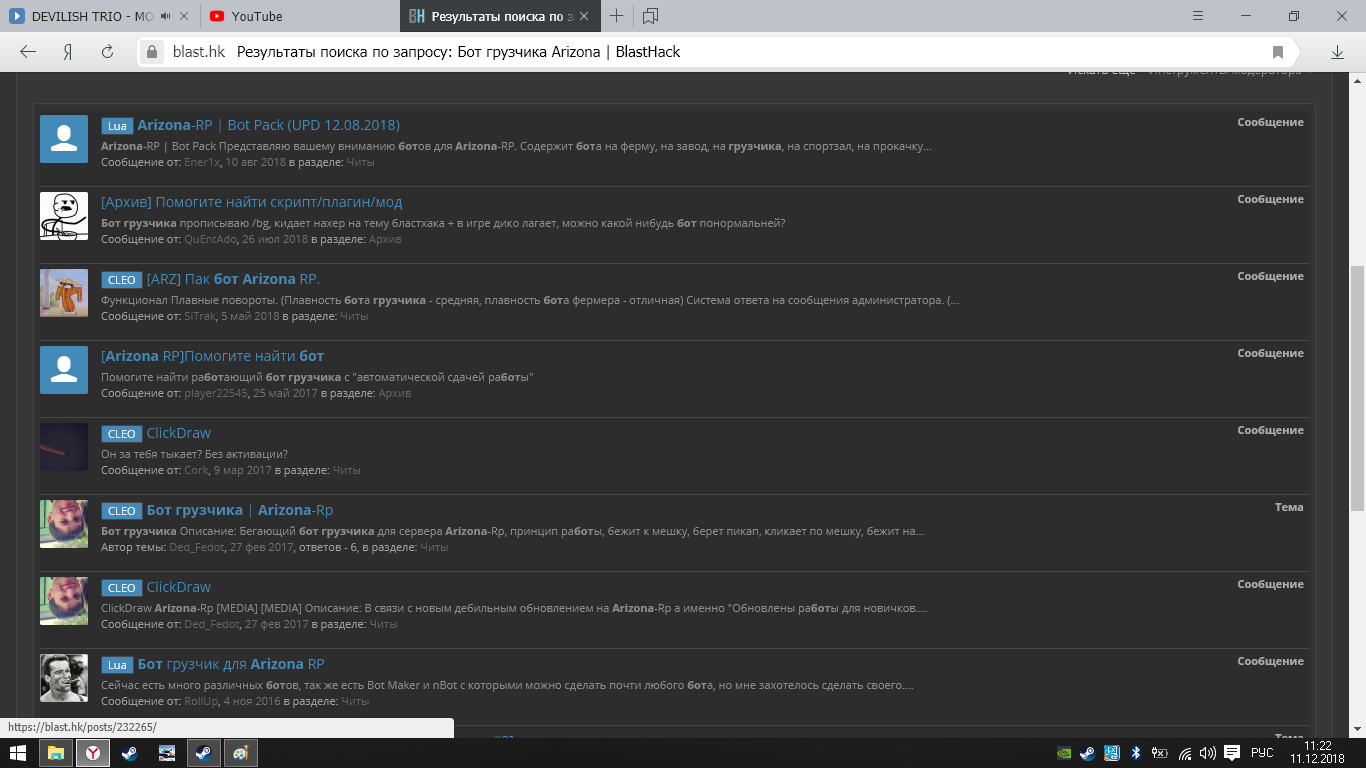Click the Yandex Browser taskbar icon
Screen dimensions: 1366x768
pos(92,753)
